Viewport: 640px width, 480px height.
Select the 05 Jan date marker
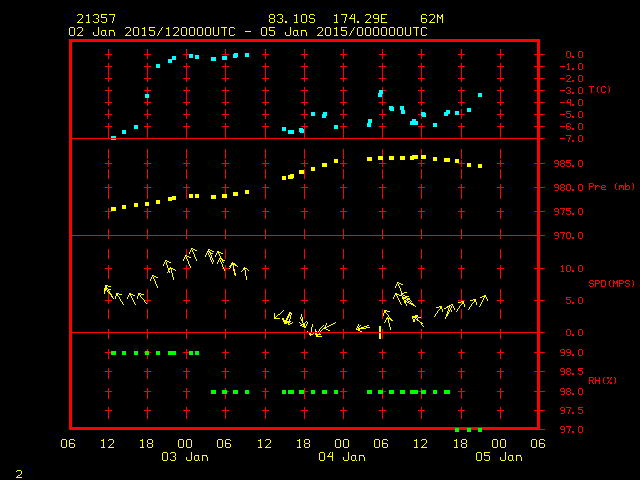pyautogui.click(x=498, y=457)
